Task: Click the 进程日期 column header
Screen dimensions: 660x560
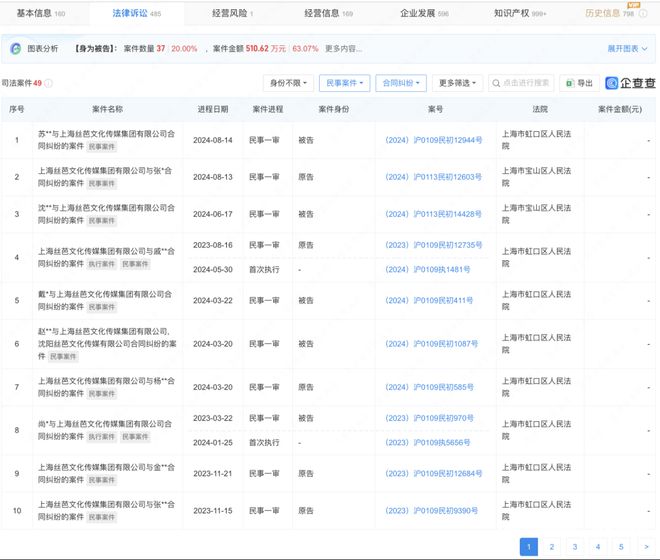Action: 213,109
